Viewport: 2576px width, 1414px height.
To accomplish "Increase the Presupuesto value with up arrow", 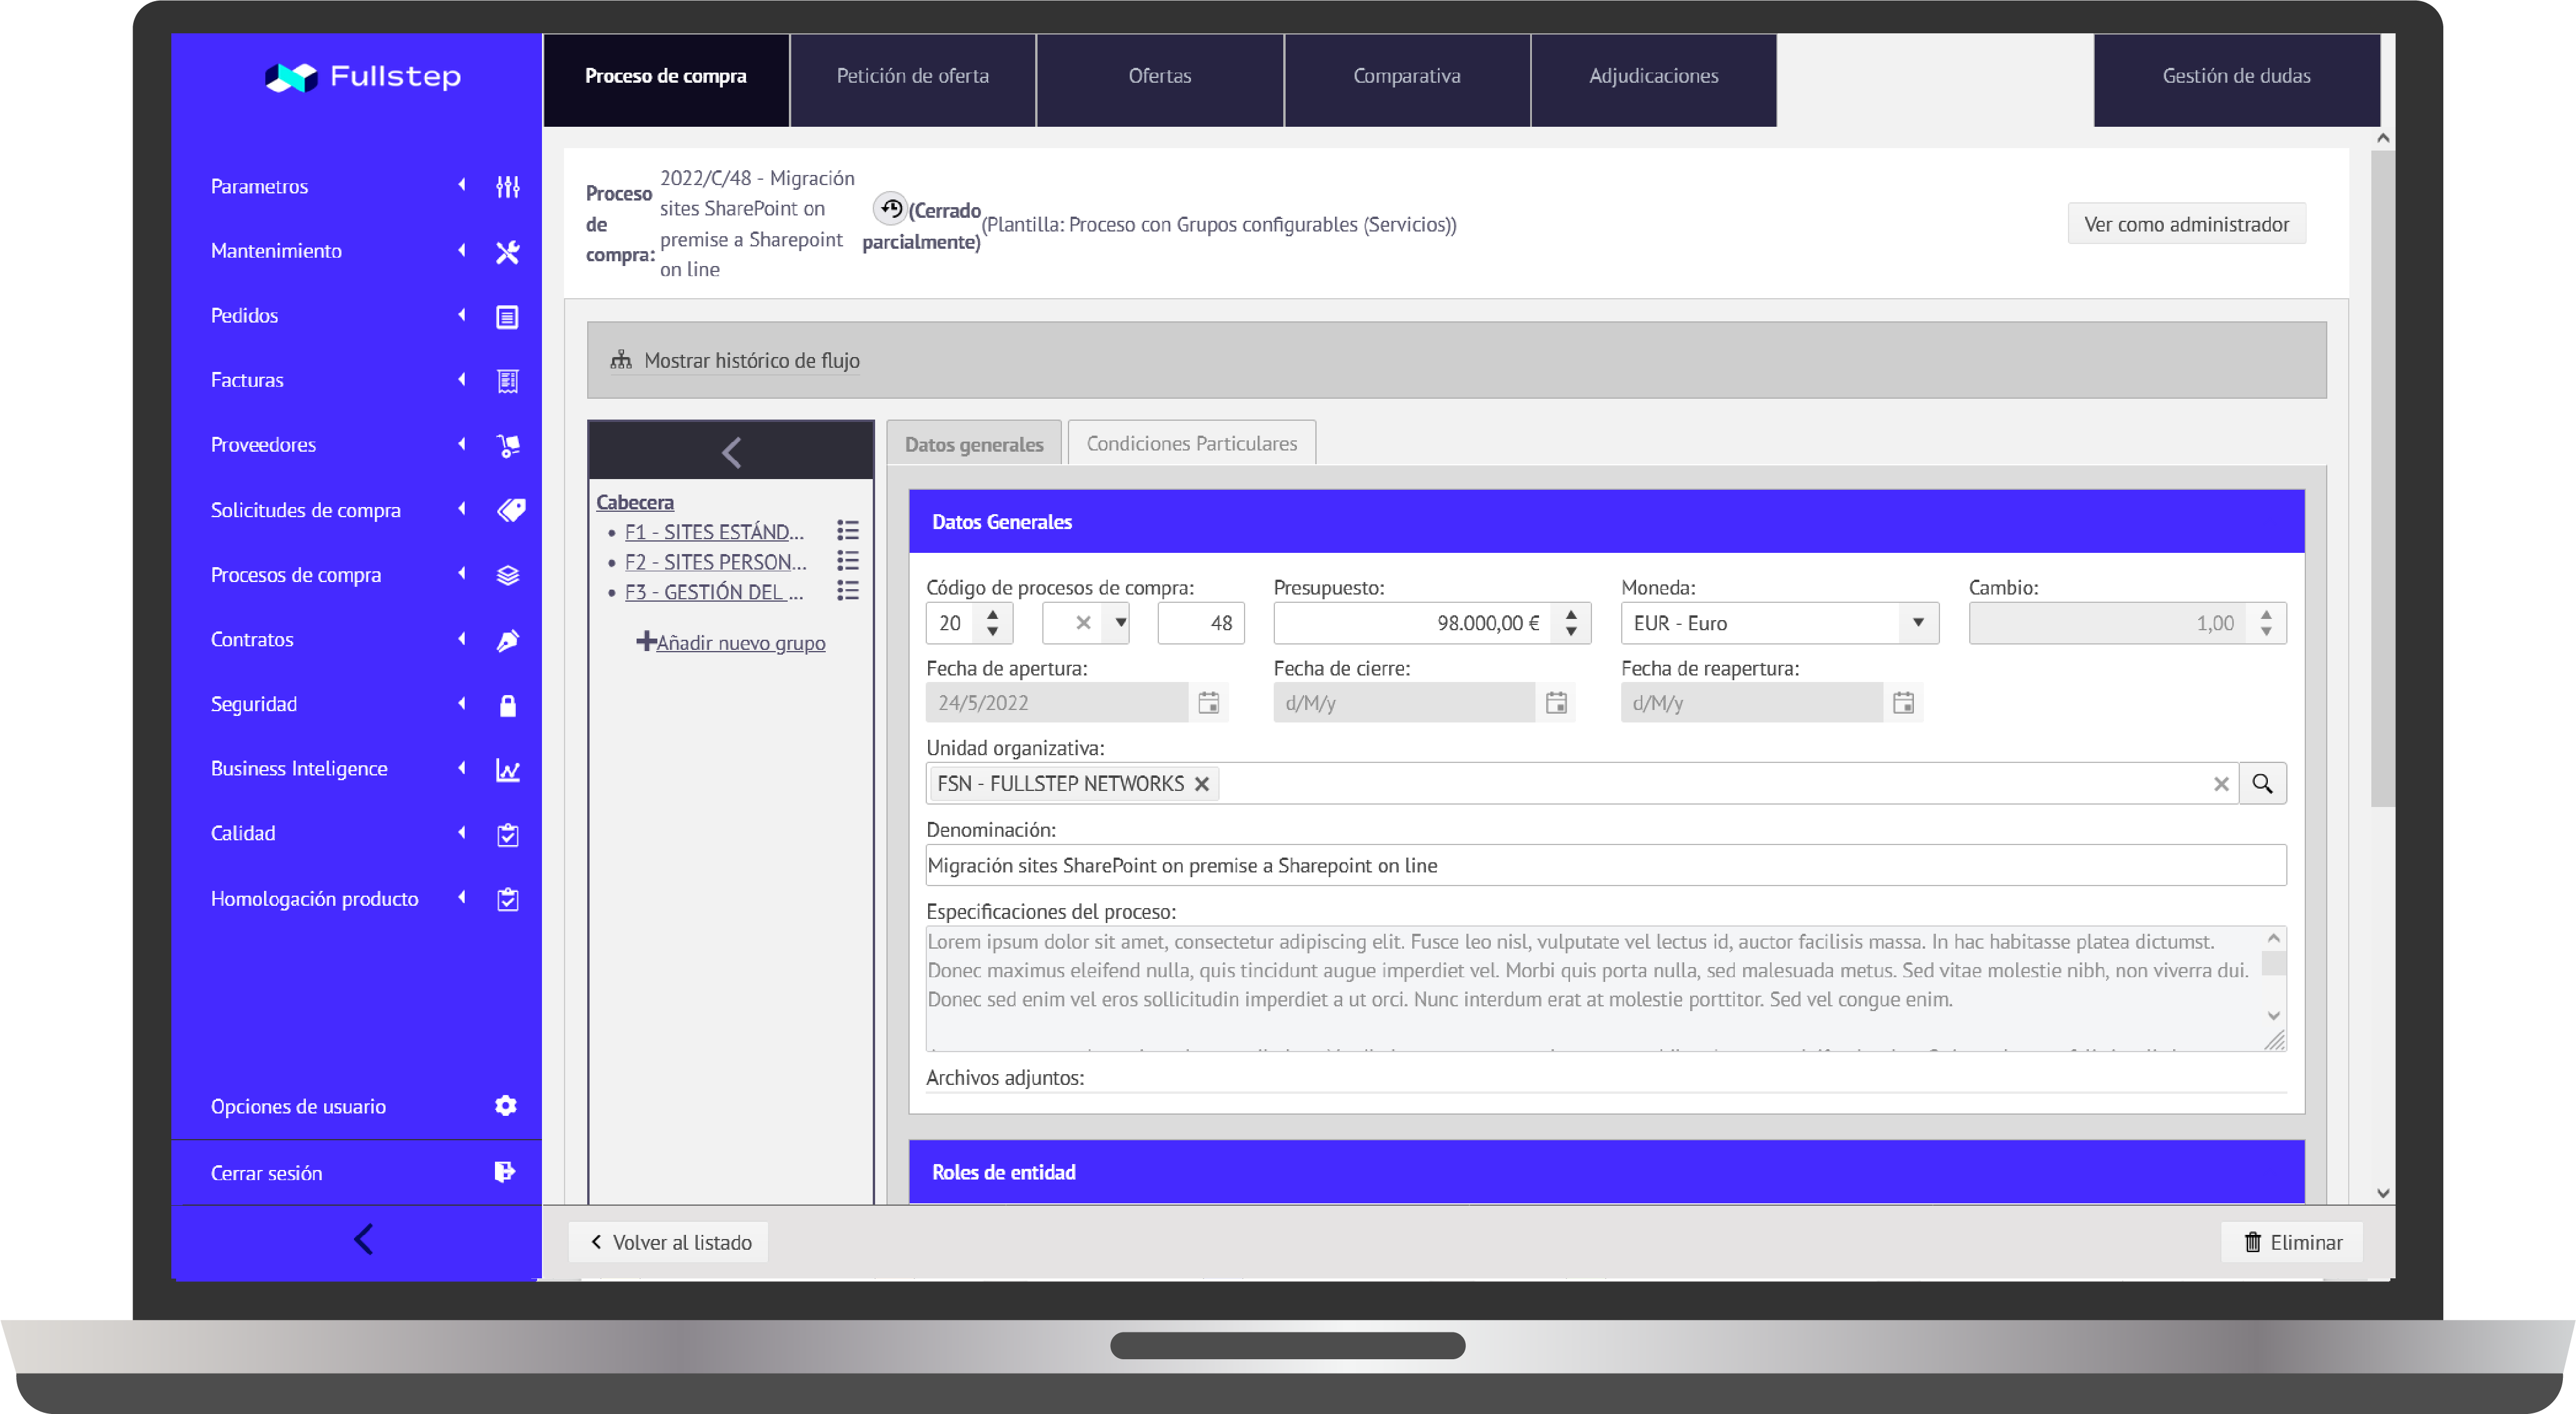I will point(1571,614).
